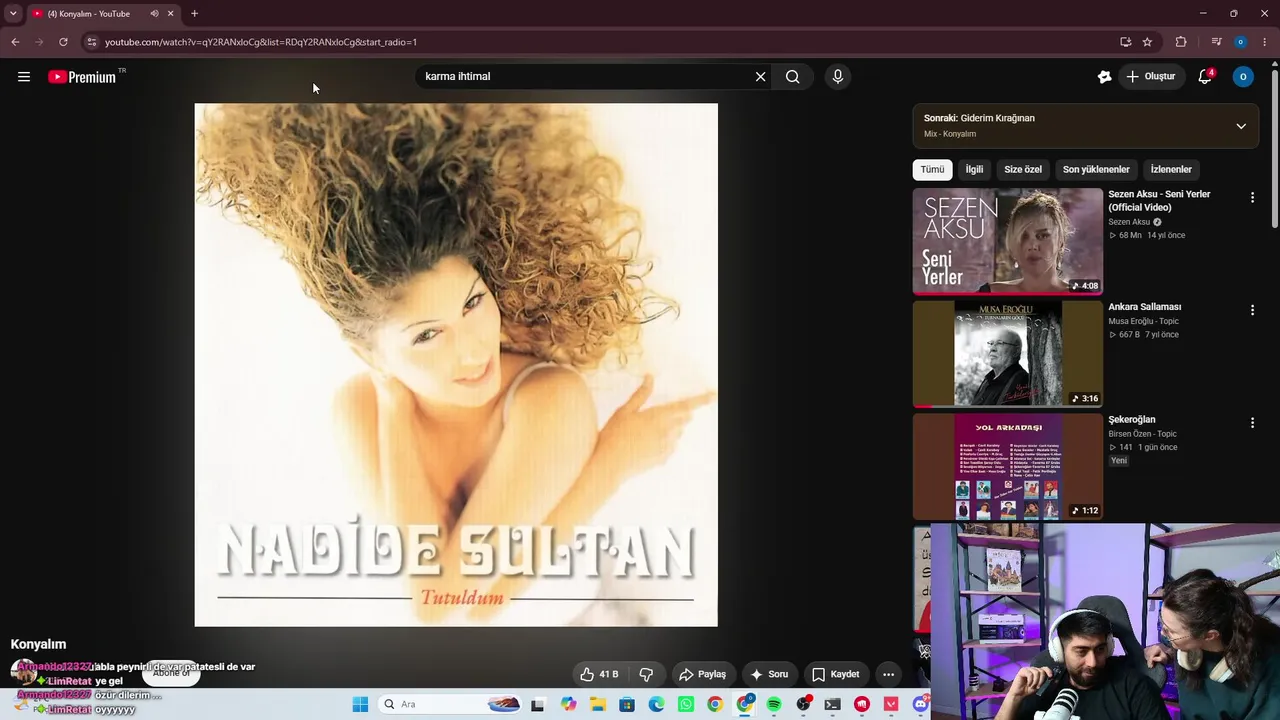1280x720 pixels.
Task: Open Microsoft Edge from the taskbar
Action: [656, 704]
